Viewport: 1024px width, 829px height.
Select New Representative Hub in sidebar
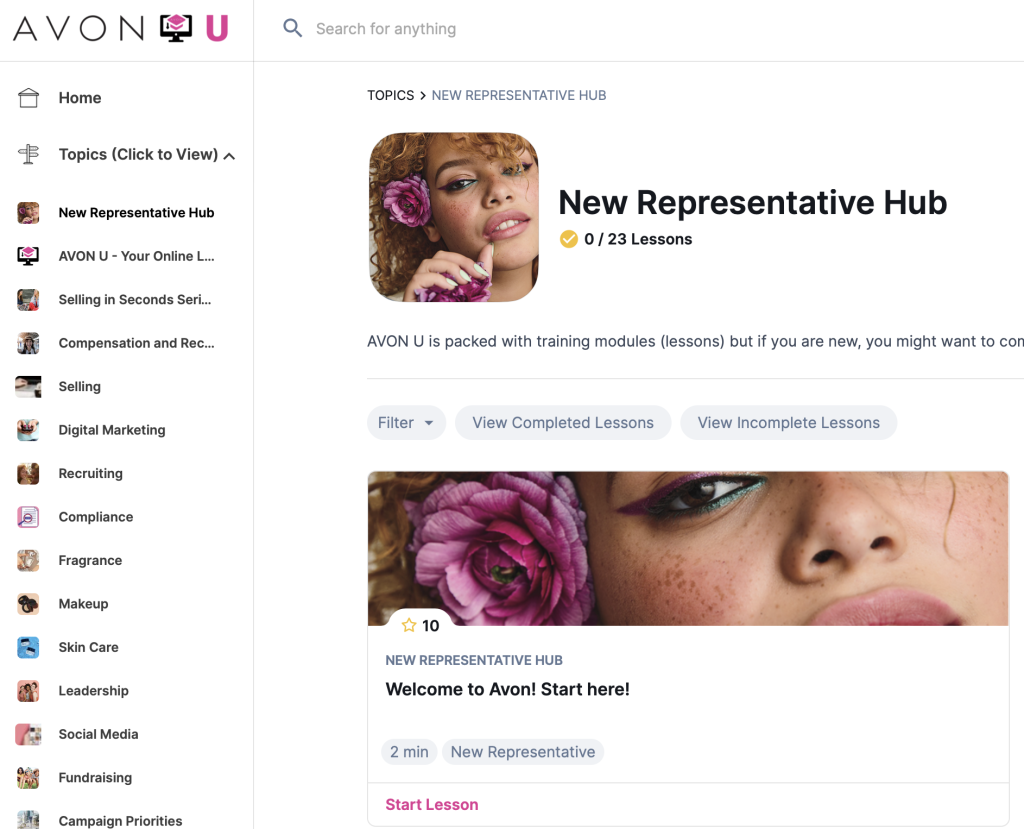pos(136,212)
